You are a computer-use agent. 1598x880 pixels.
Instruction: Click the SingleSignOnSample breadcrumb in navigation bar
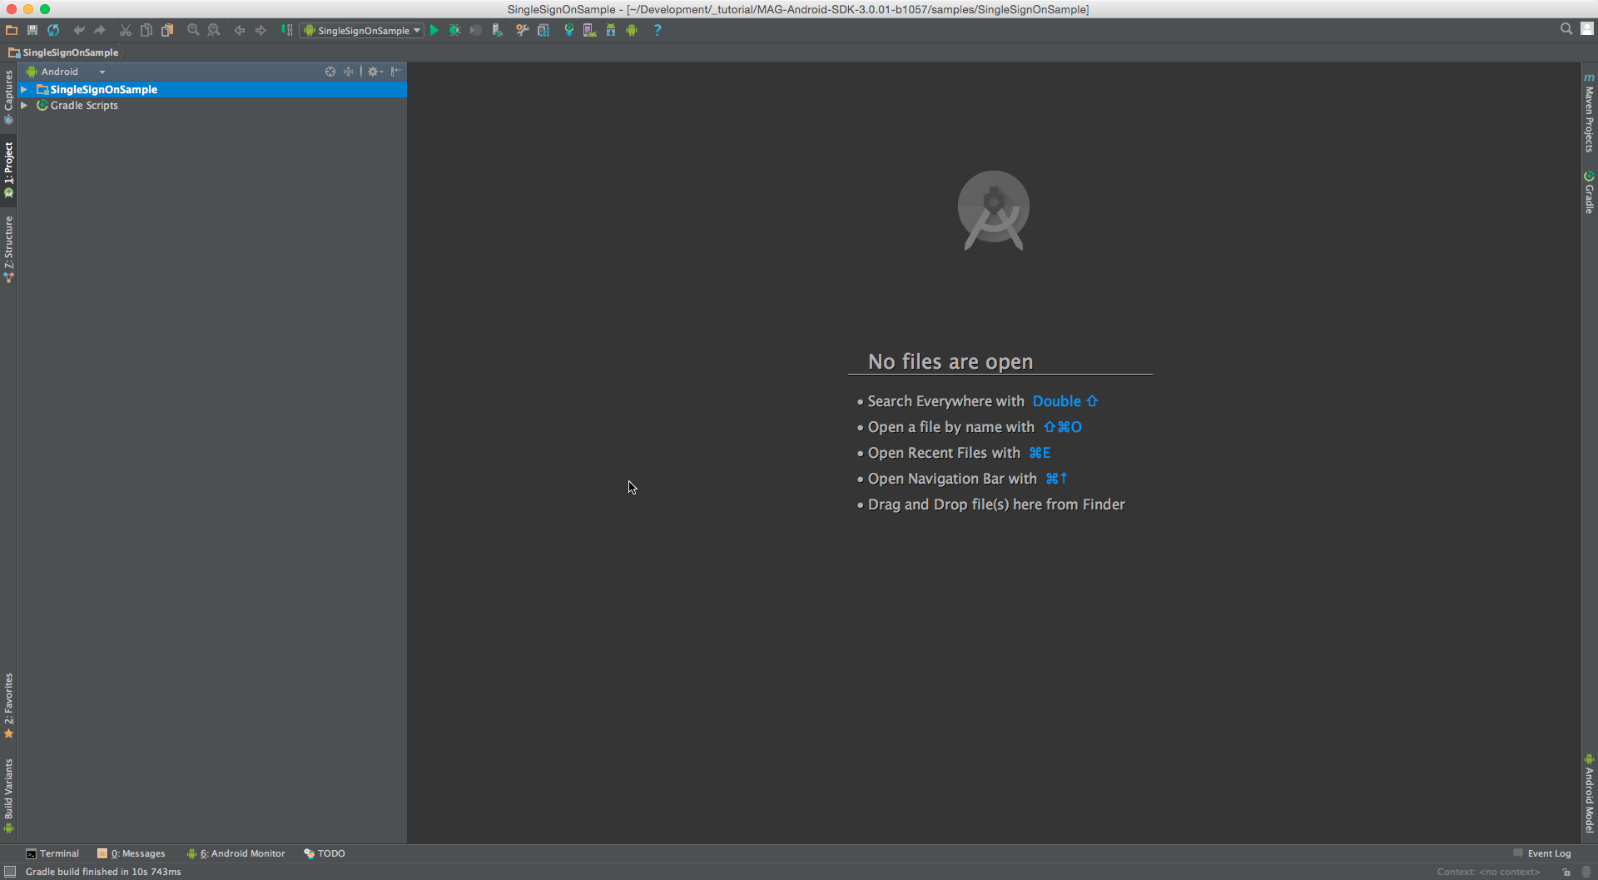point(63,52)
